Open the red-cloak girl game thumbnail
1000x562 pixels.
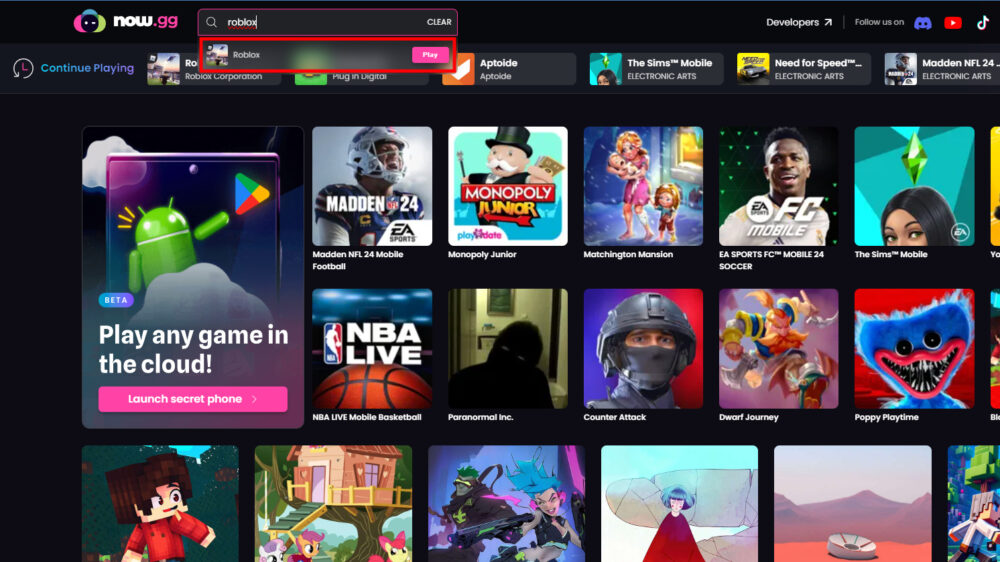click(x=679, y=504)
